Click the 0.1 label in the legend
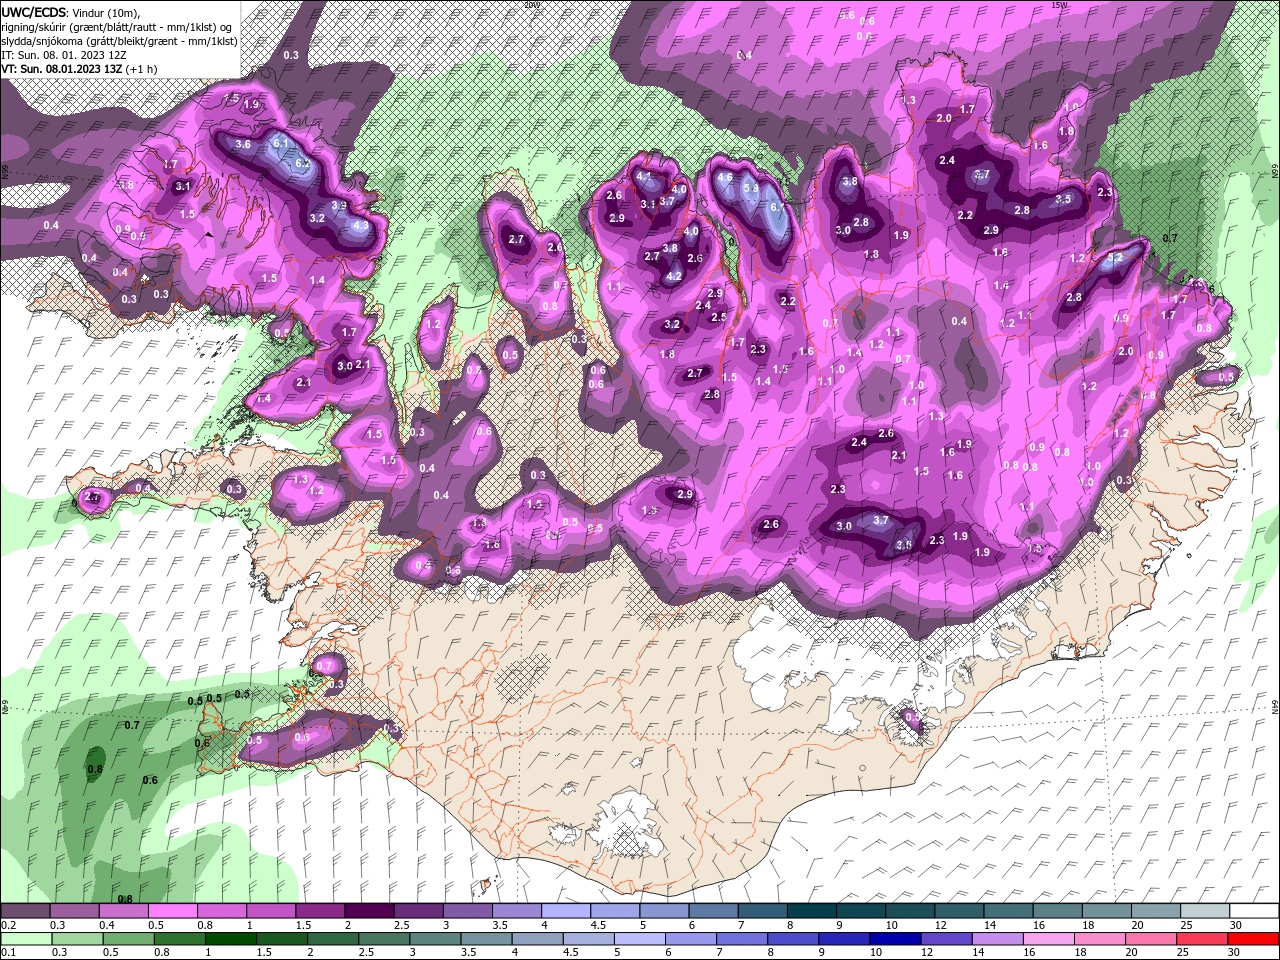Screen dimensions: 1280x960 pos(9,953)
